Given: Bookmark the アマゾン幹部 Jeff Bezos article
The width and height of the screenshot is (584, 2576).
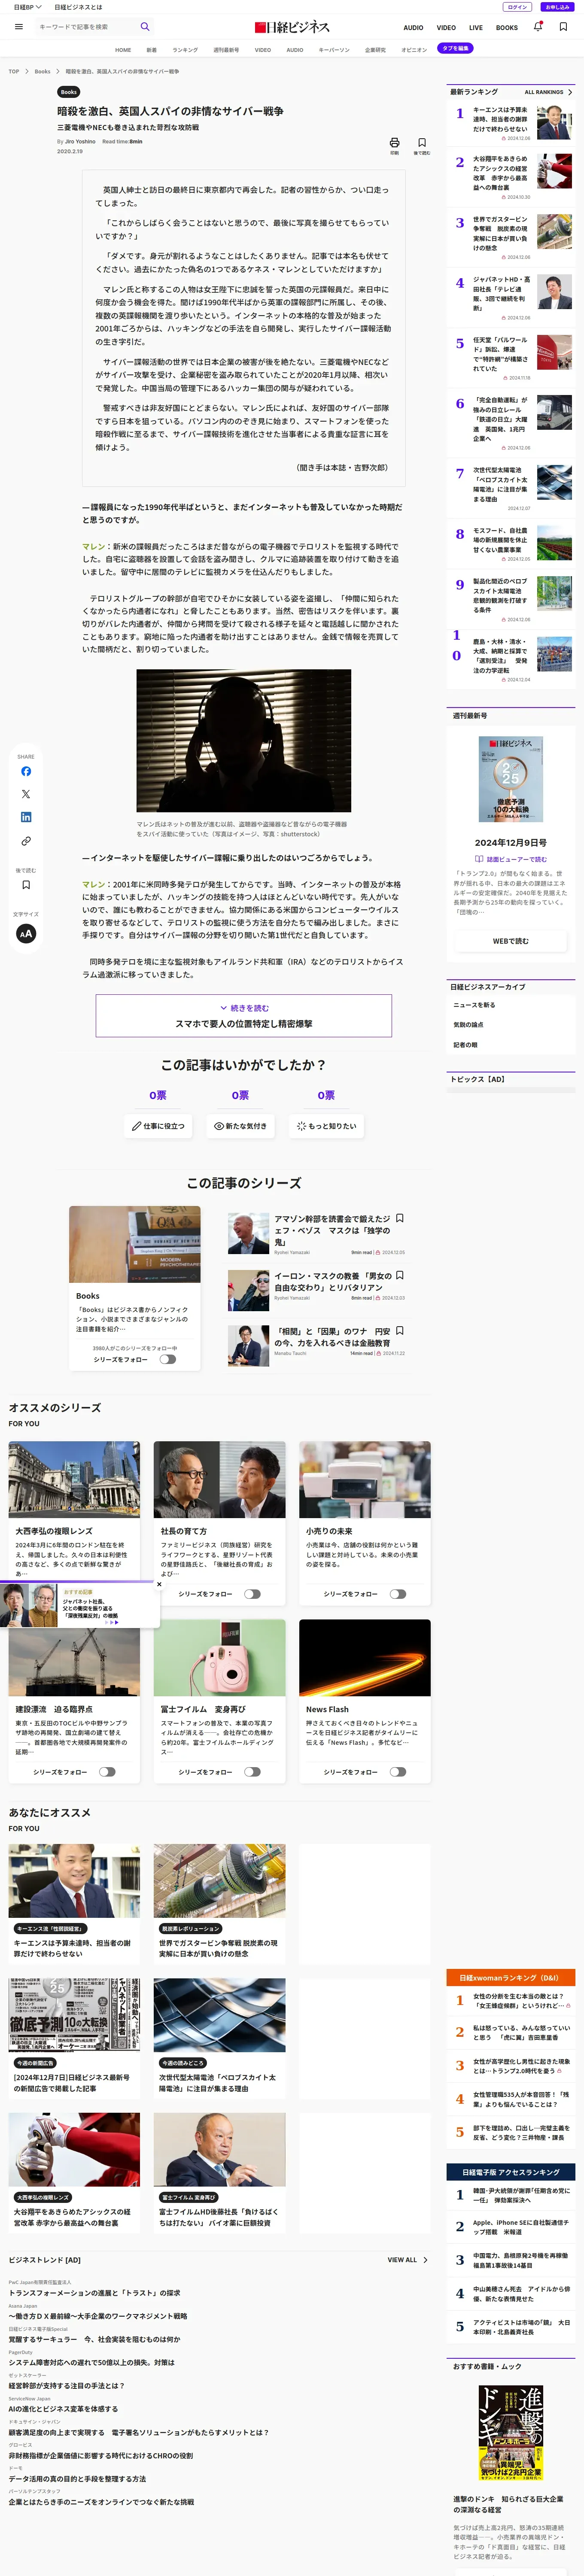Looking at the screenshot, I should click(x=400, y=1218).
